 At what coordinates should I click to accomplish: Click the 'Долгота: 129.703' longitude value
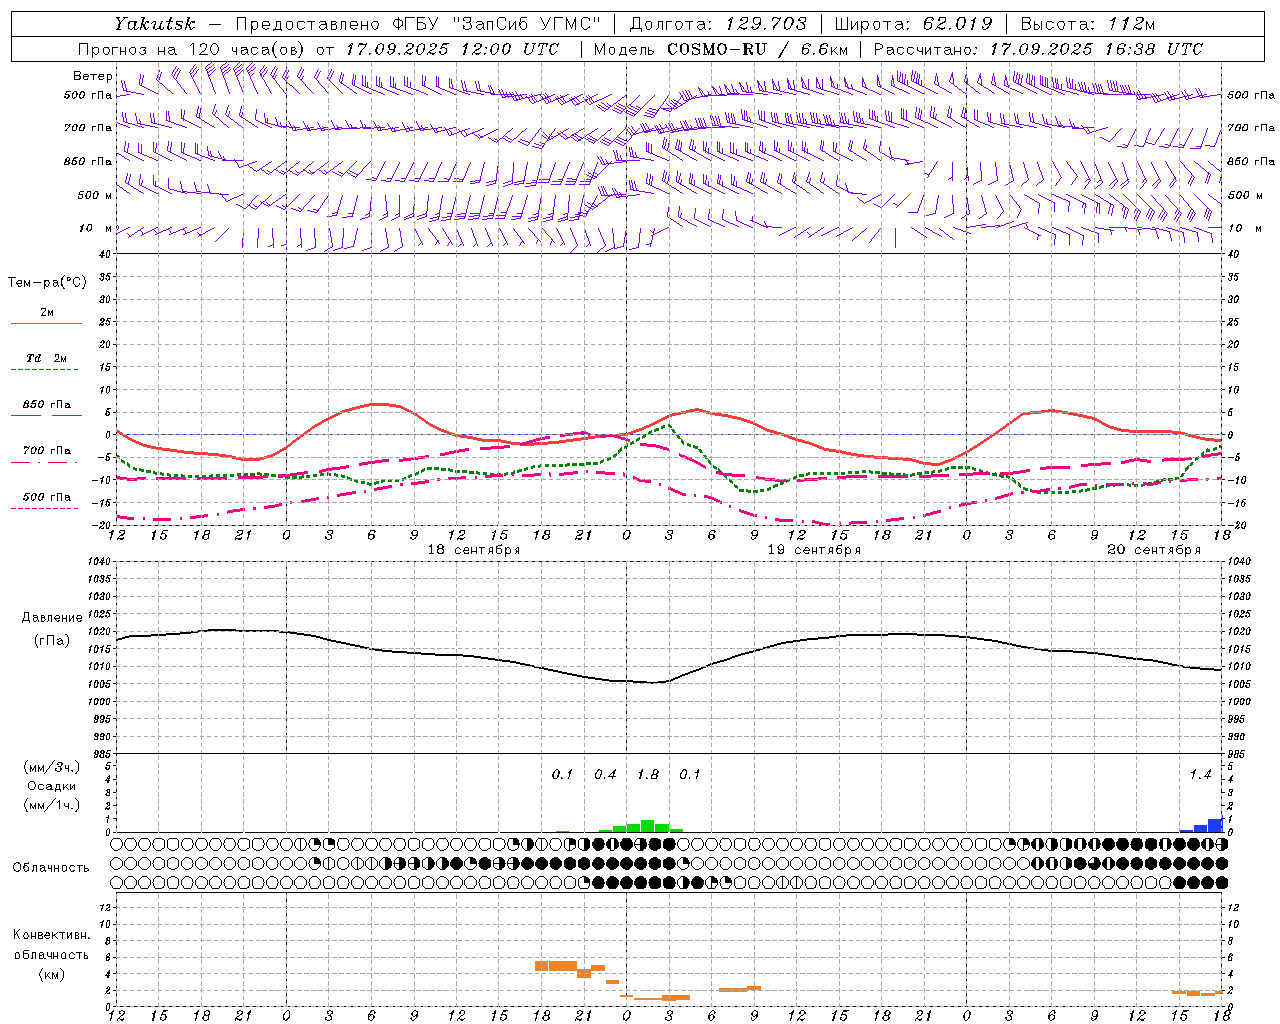[718, 24]
